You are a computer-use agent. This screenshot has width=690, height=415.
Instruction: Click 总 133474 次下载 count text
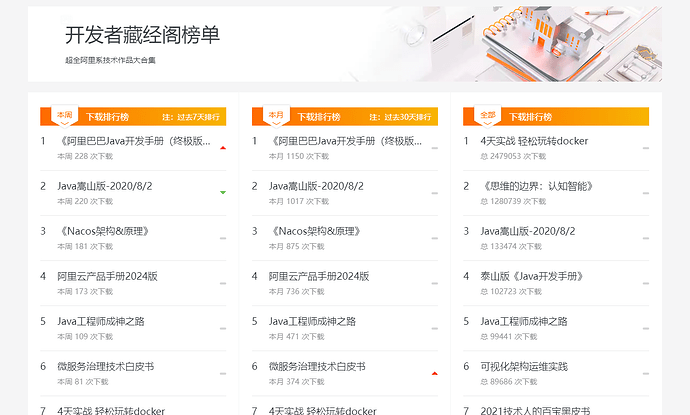tap(511, 246)
